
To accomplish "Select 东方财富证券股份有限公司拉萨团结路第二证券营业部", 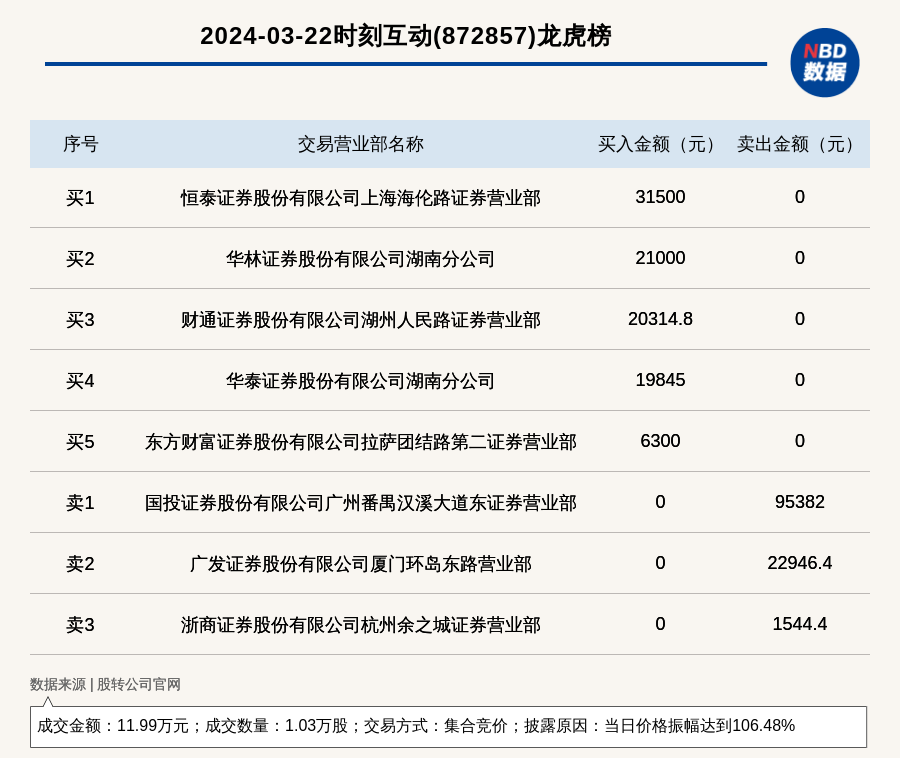I will click(360, 442).
